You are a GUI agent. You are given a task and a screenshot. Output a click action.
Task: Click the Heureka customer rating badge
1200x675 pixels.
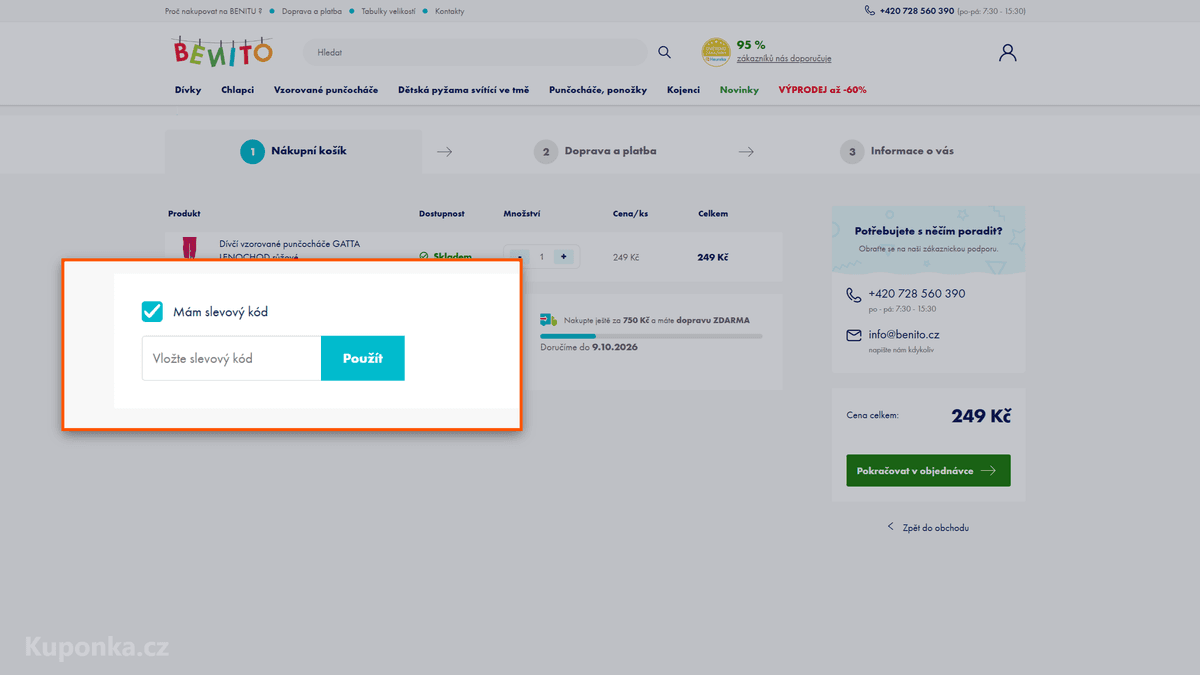tap(715, 52)
